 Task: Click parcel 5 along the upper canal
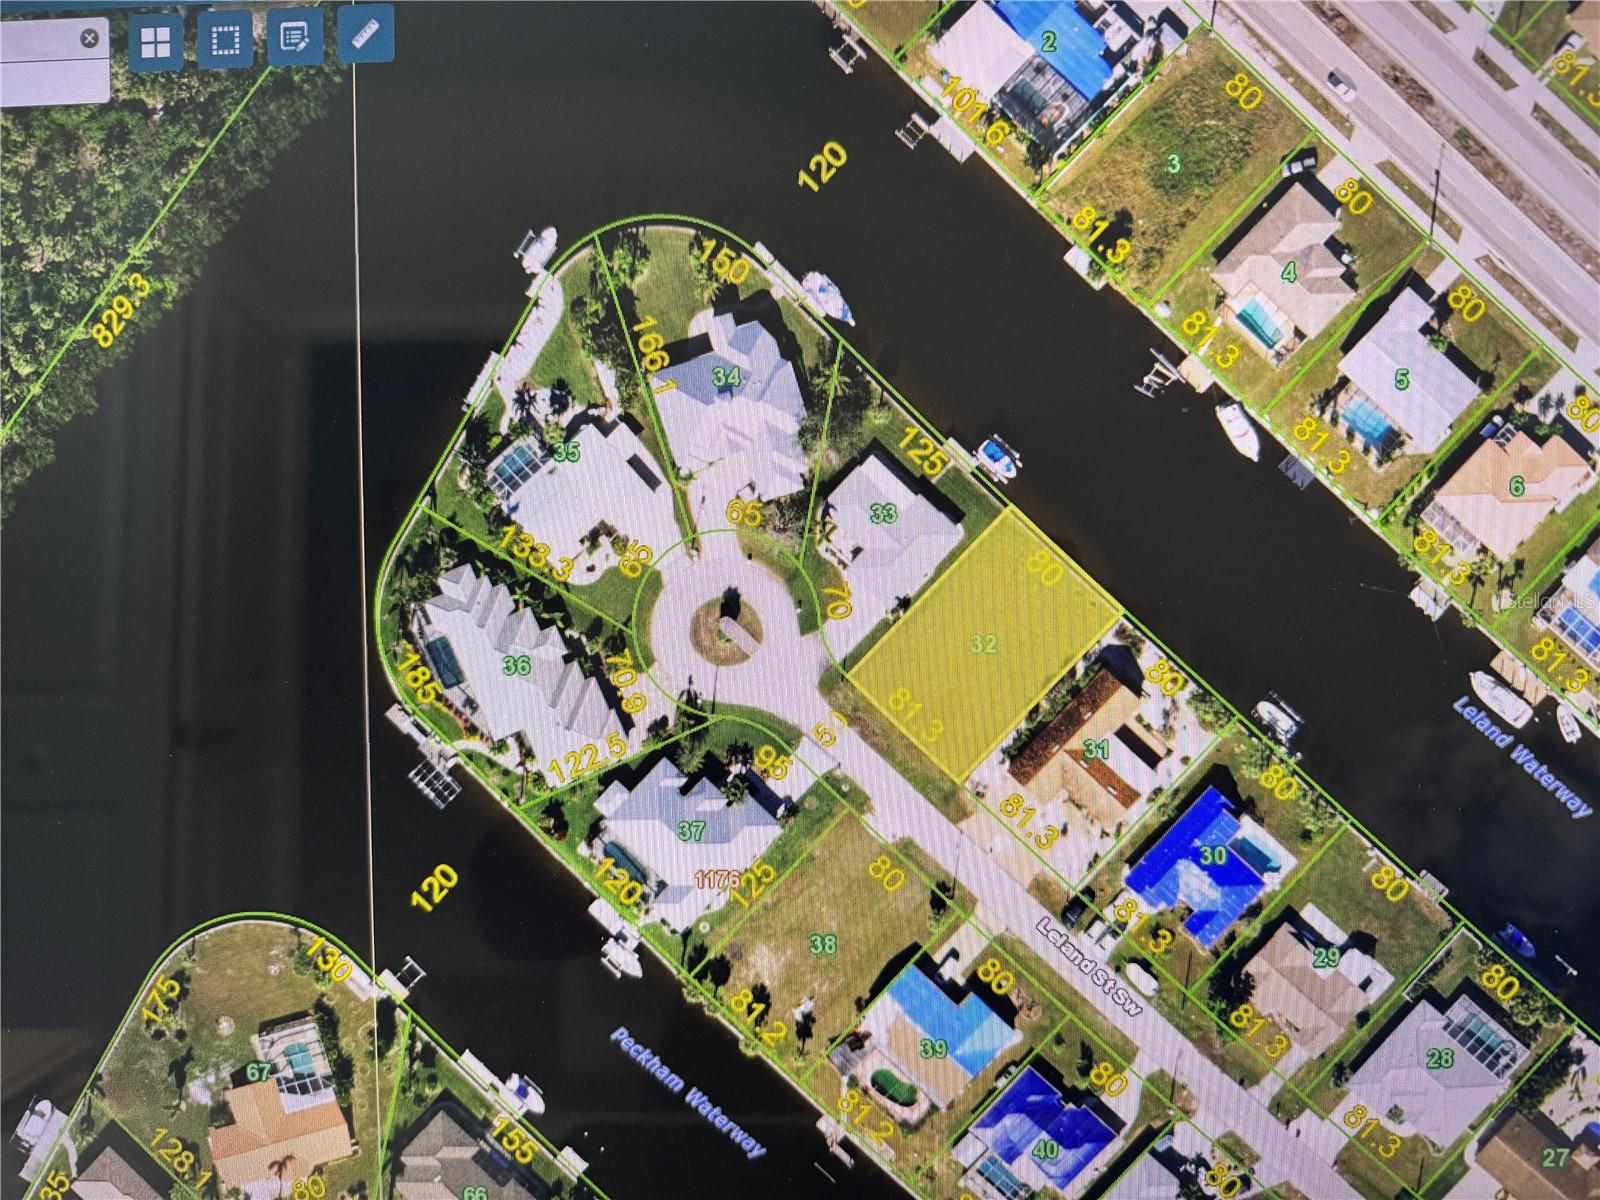pyautogui.click(x=1402, y=380)
